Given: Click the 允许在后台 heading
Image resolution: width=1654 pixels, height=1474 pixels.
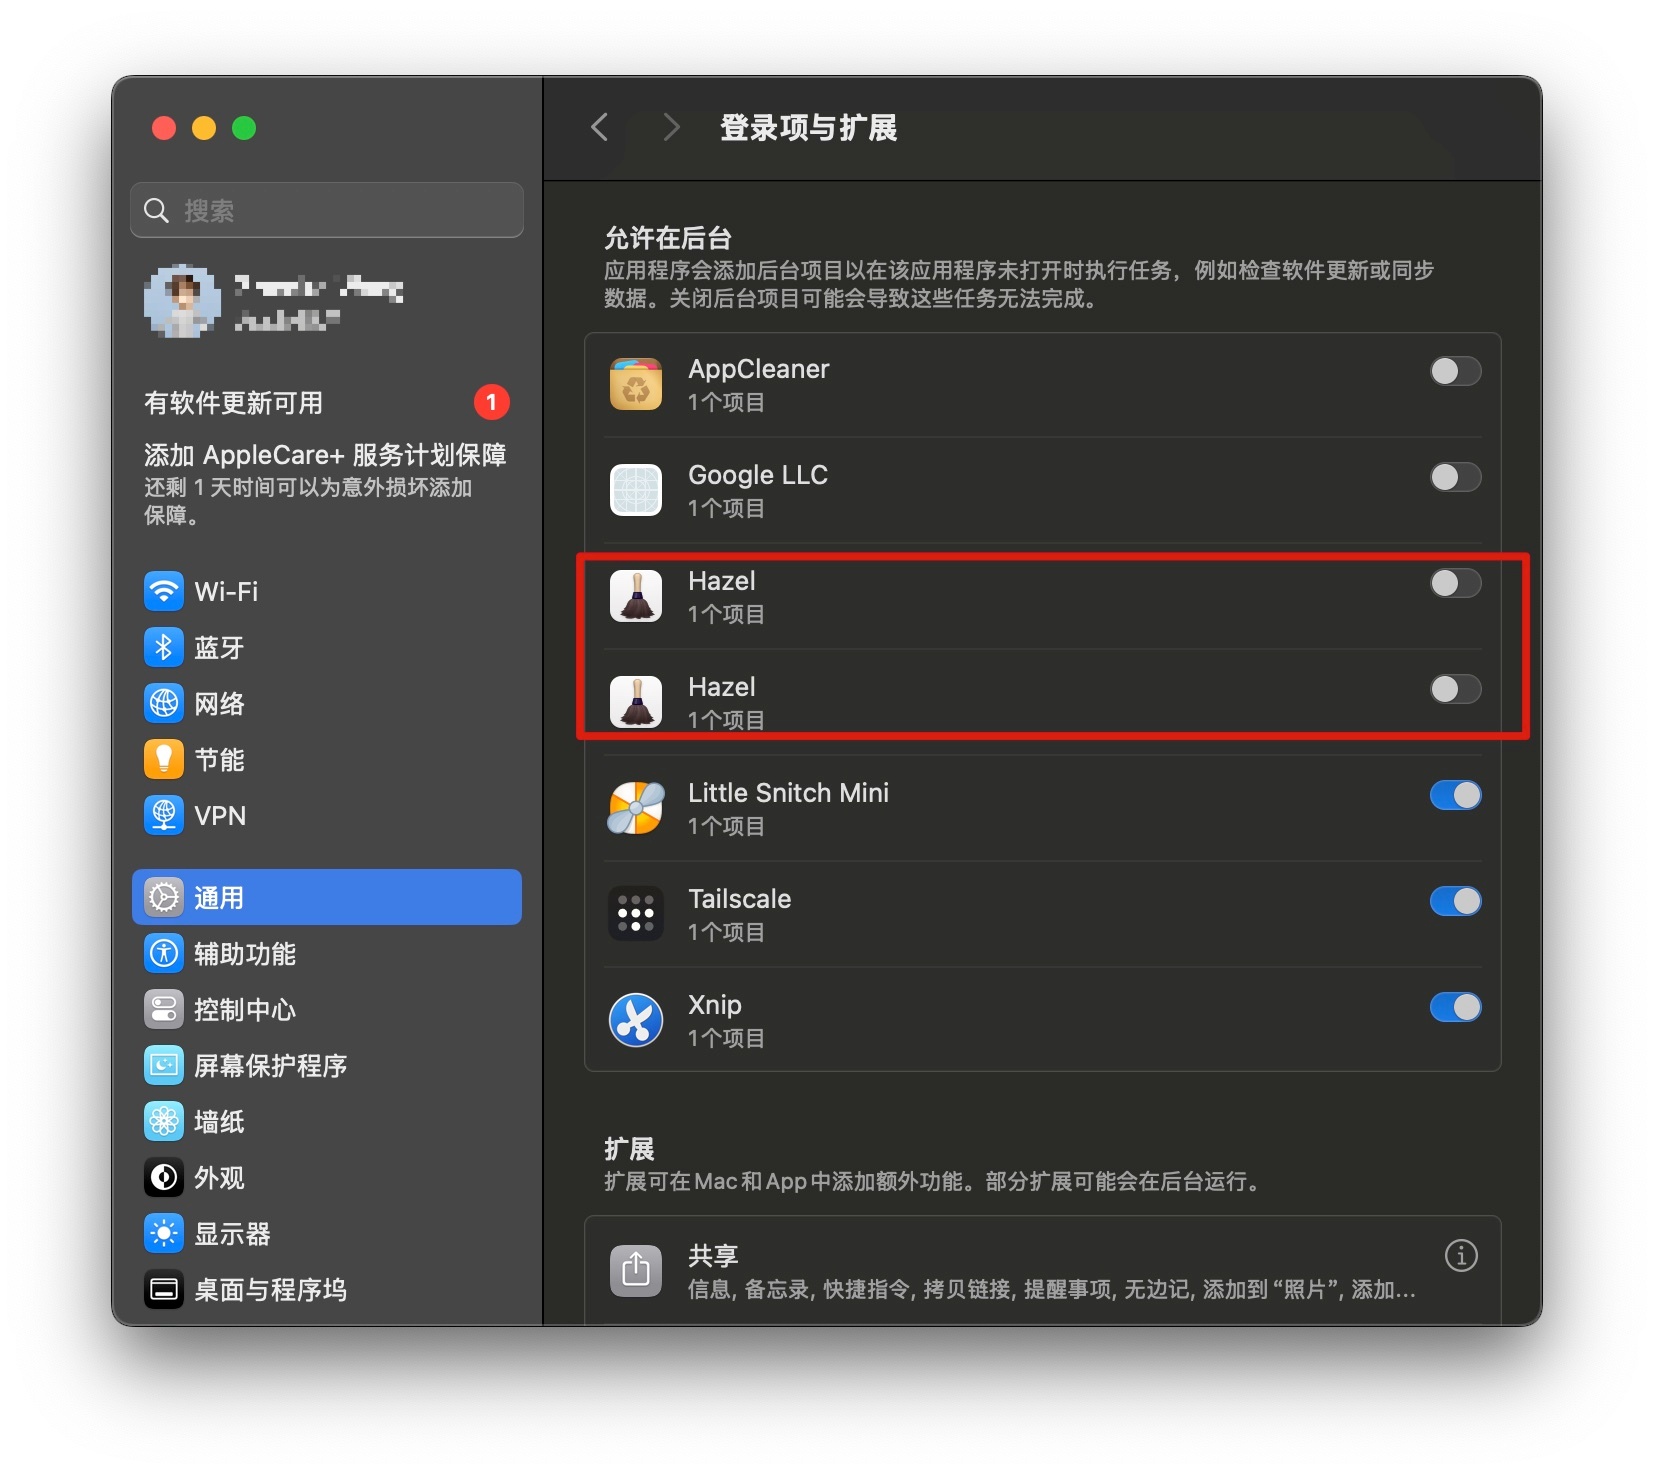Looking at the screenshot, I should [667, 238].
